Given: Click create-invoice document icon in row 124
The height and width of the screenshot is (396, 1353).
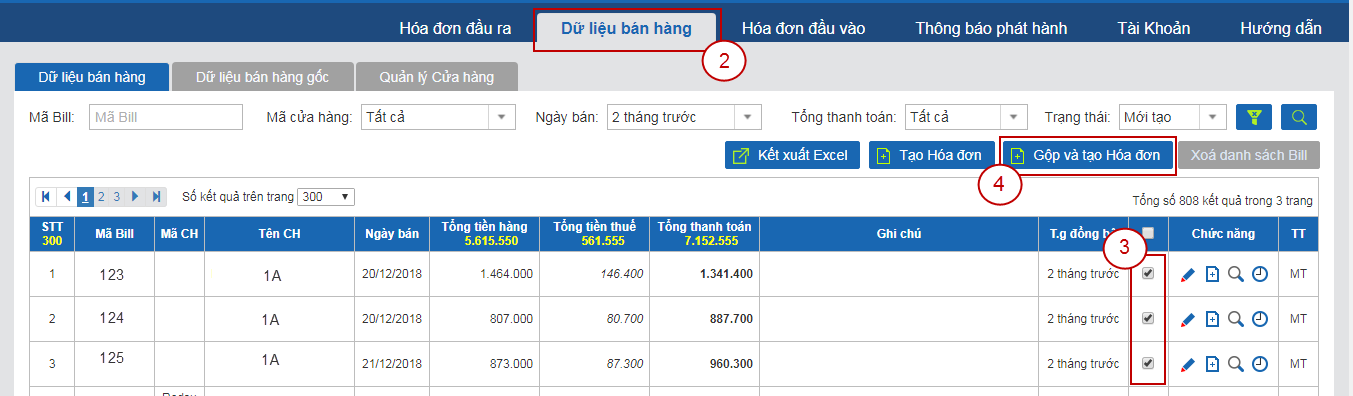Looking at the screenshot, I should click(1212, 319).
